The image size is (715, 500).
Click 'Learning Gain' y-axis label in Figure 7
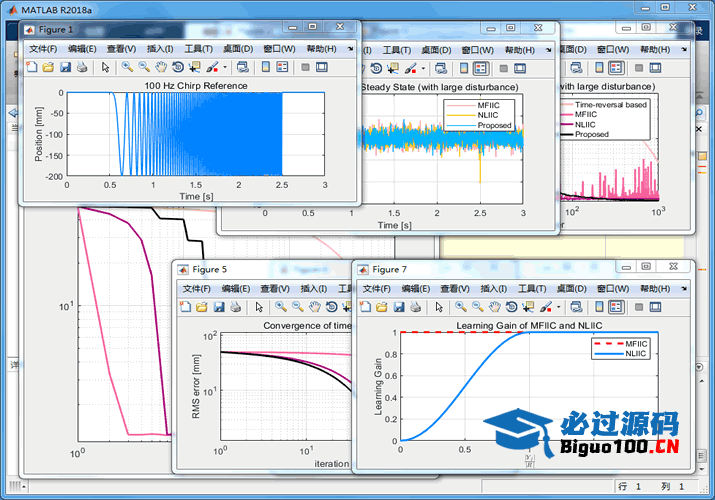point(378,387)
